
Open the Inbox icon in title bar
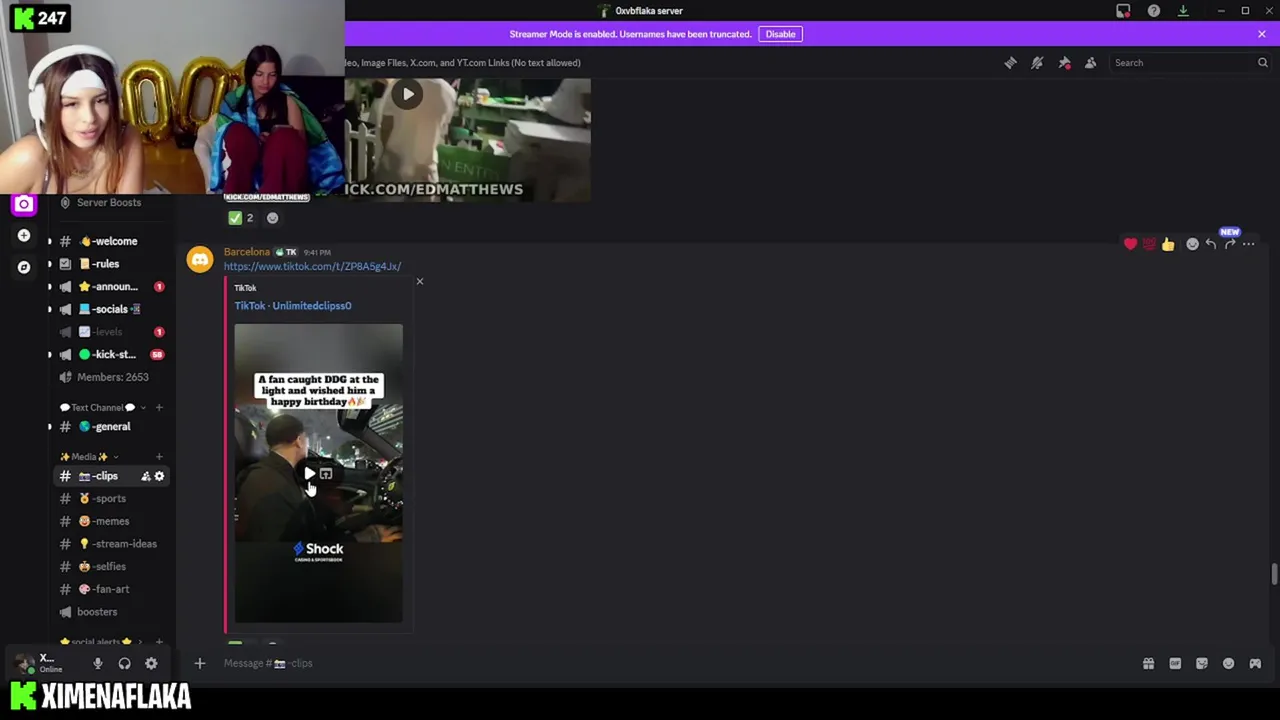tap(1123, 11)
